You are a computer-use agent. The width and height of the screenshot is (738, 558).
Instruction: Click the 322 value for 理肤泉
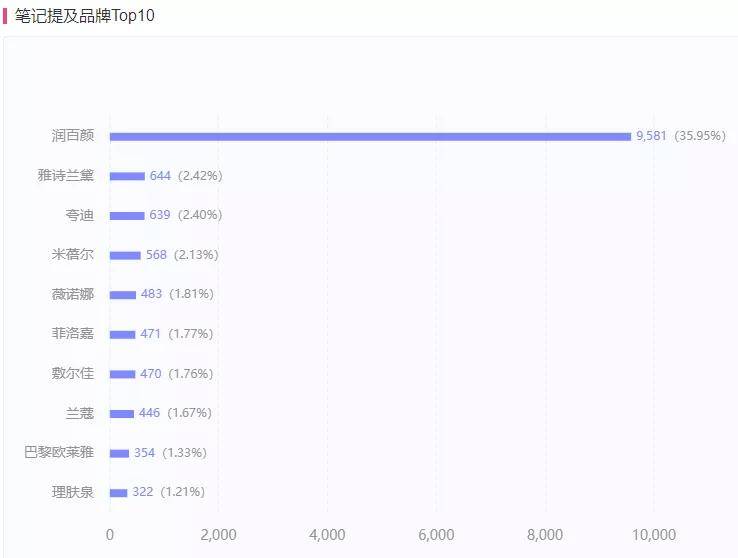point(142,492)
